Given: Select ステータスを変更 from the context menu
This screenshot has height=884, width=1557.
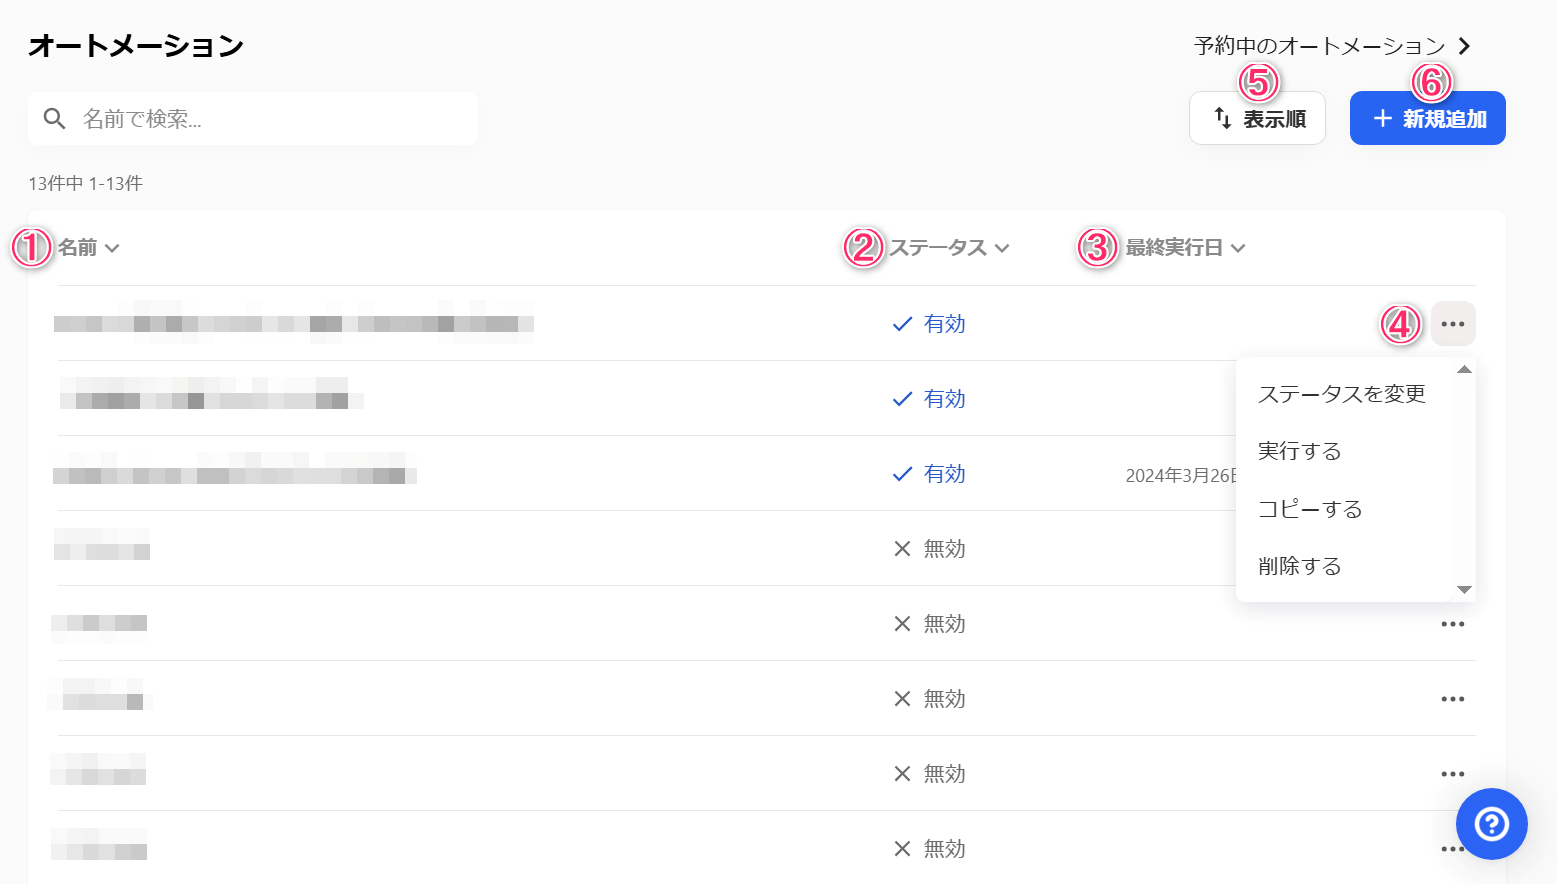Looking at the screenshot, I should (x=1341, y=394).
